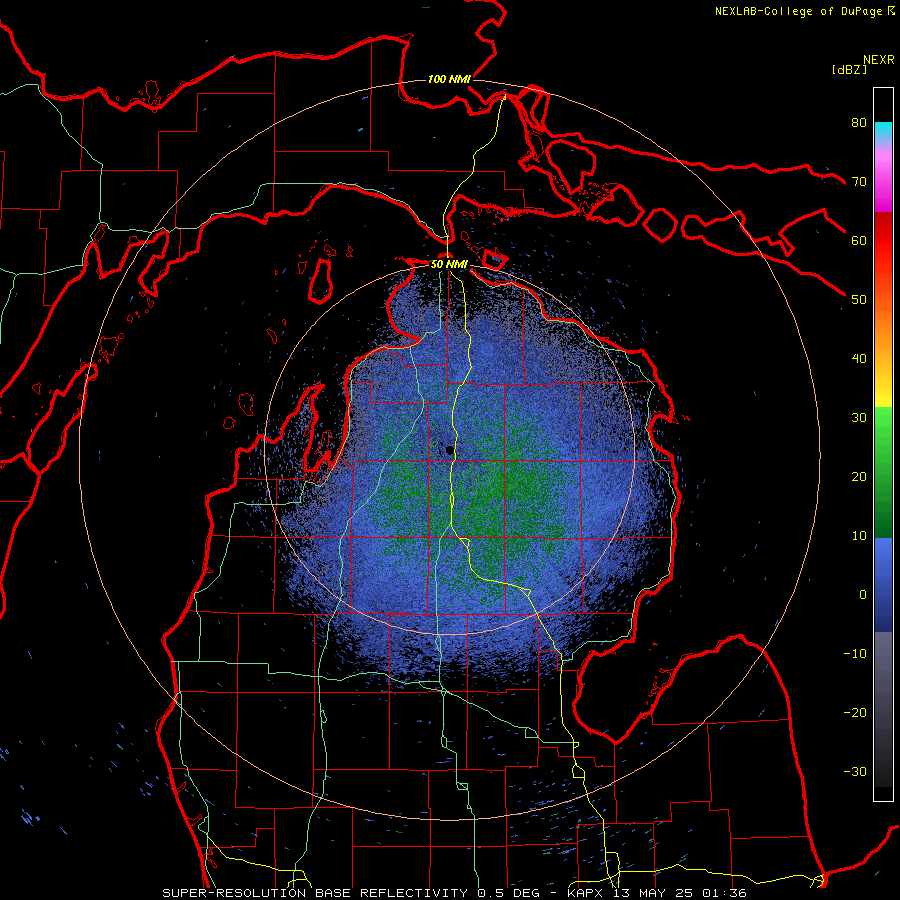
Task: Click the 10 value on the dBZ scale
Action: [x=859, y=536]
